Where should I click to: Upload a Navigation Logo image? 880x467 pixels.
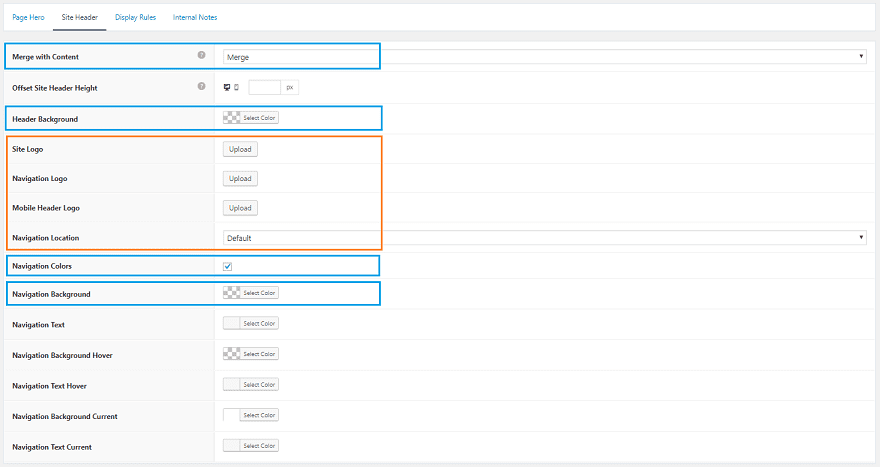pyautogui.click(x=240, y=179)
